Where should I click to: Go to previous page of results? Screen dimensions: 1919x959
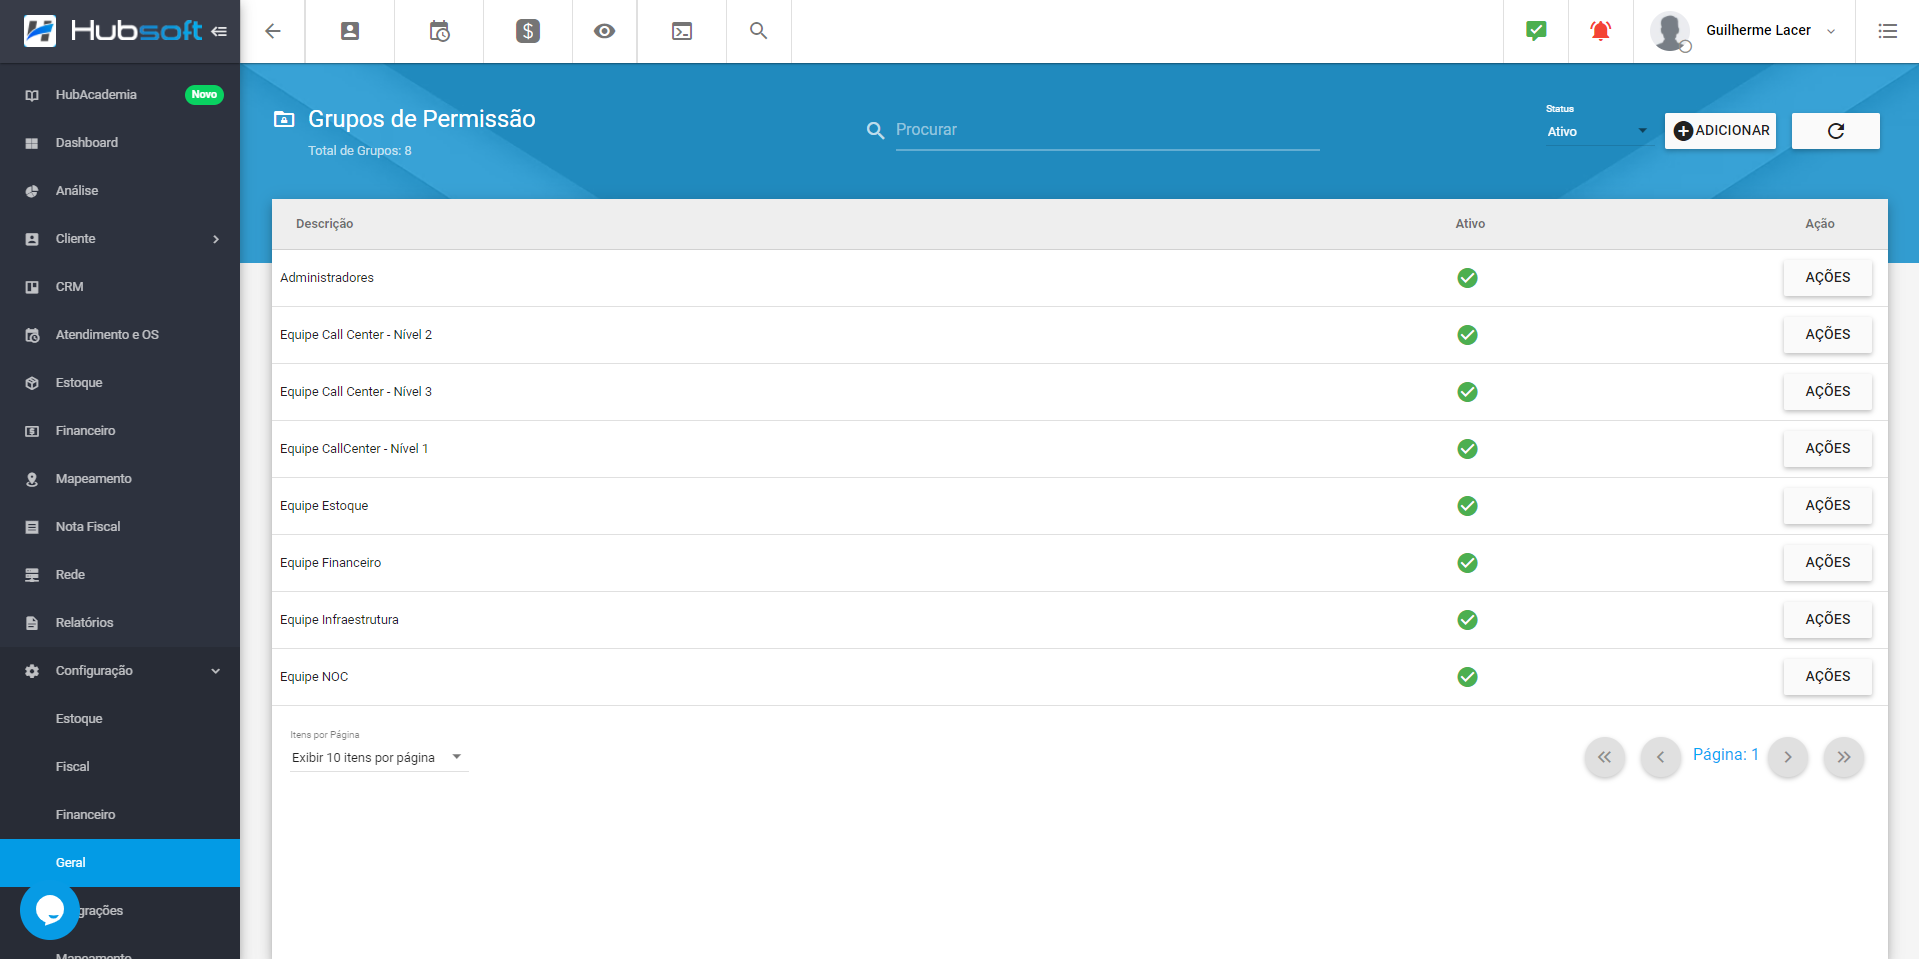(1660, 757)
